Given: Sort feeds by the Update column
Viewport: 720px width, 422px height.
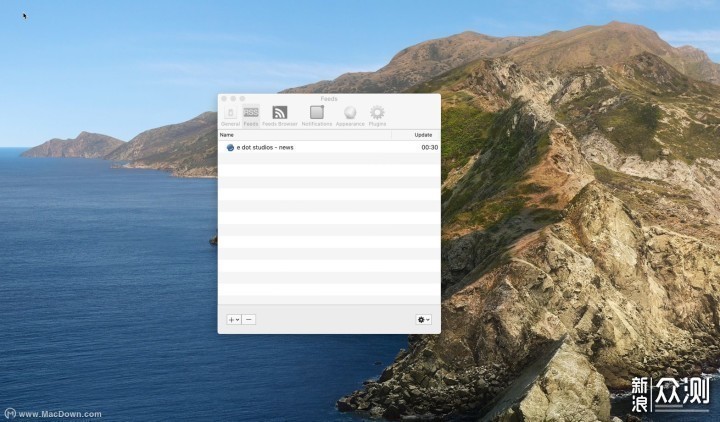Looking at the screenshot, I should click(x=416, y=135).
